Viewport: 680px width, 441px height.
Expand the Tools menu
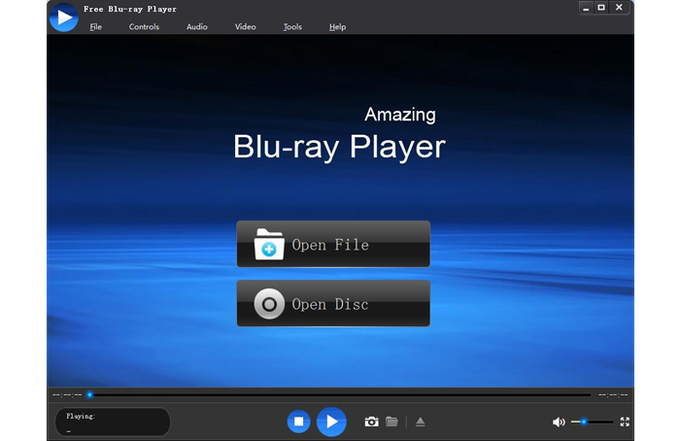pyautogui.click(x=292, y=27)
